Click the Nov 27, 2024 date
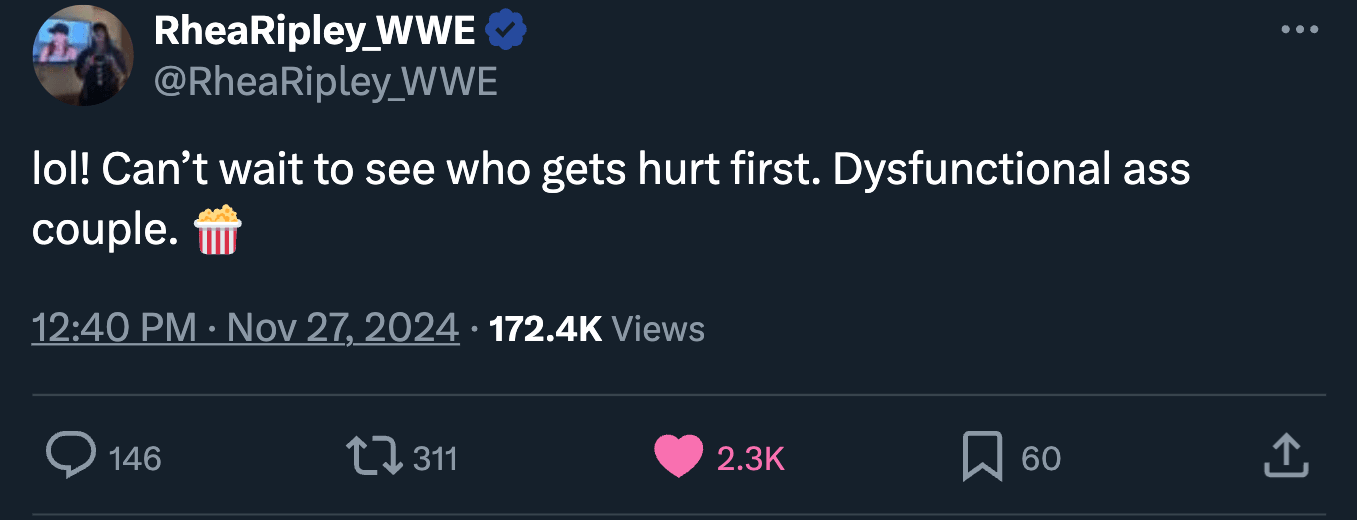 point(343,328)
